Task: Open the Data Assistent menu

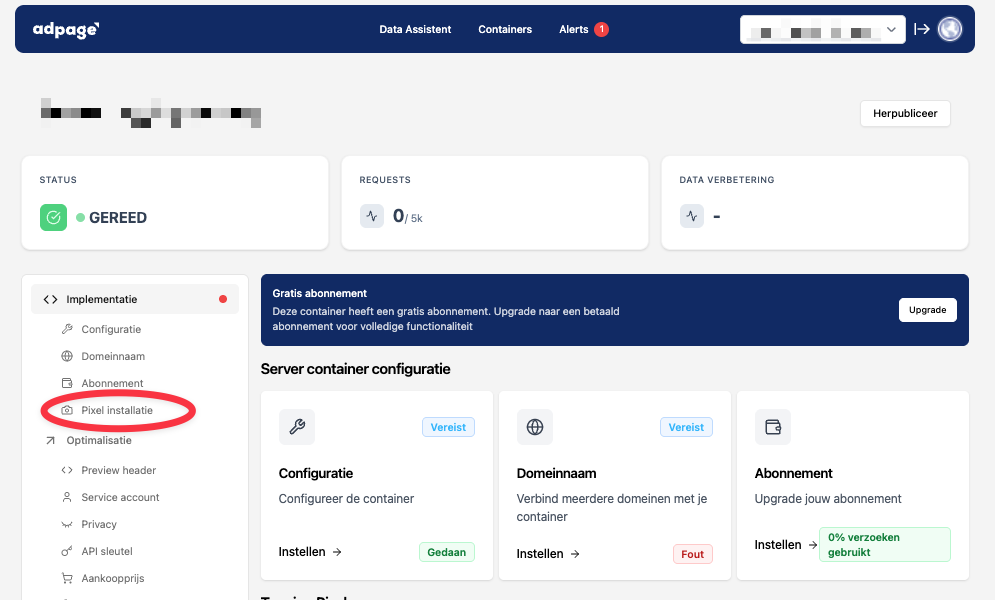Action: pyautogui.click(x=415, y=30)
